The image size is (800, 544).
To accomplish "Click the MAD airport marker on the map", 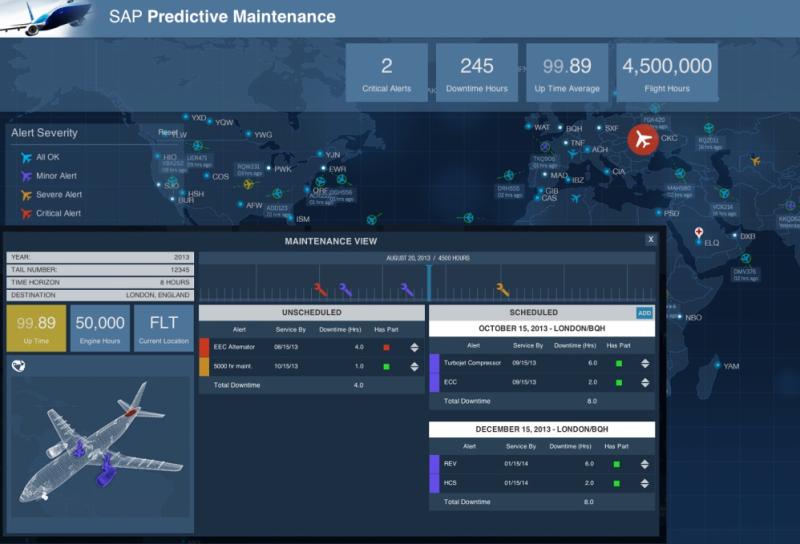I will [545, 175].
